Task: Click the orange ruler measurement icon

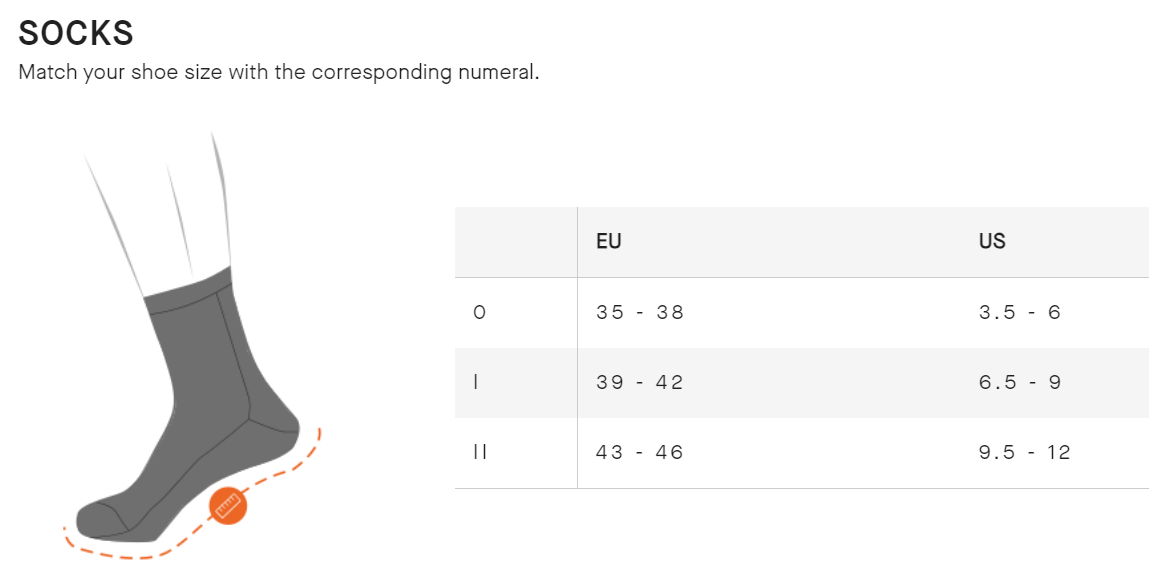Action: pyautogui.click(x=228, y=506)
